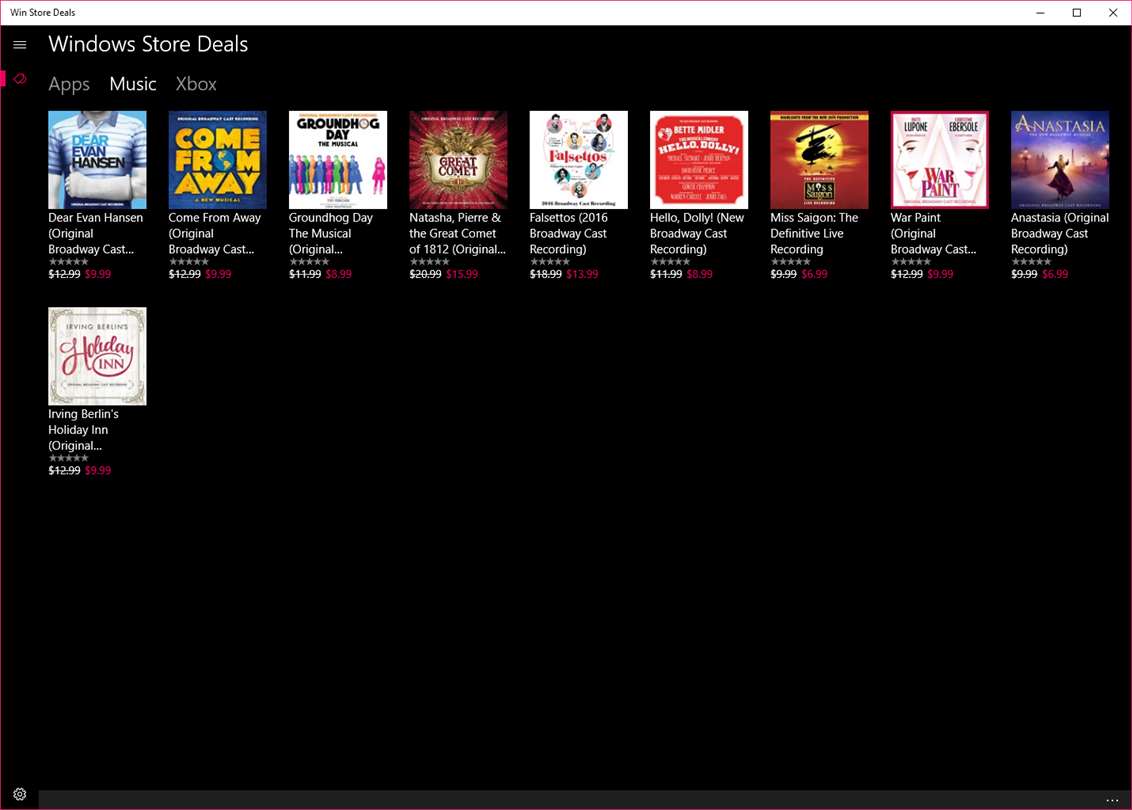
Task: Open the hamburger navigation menu
Action: (19, 45)
